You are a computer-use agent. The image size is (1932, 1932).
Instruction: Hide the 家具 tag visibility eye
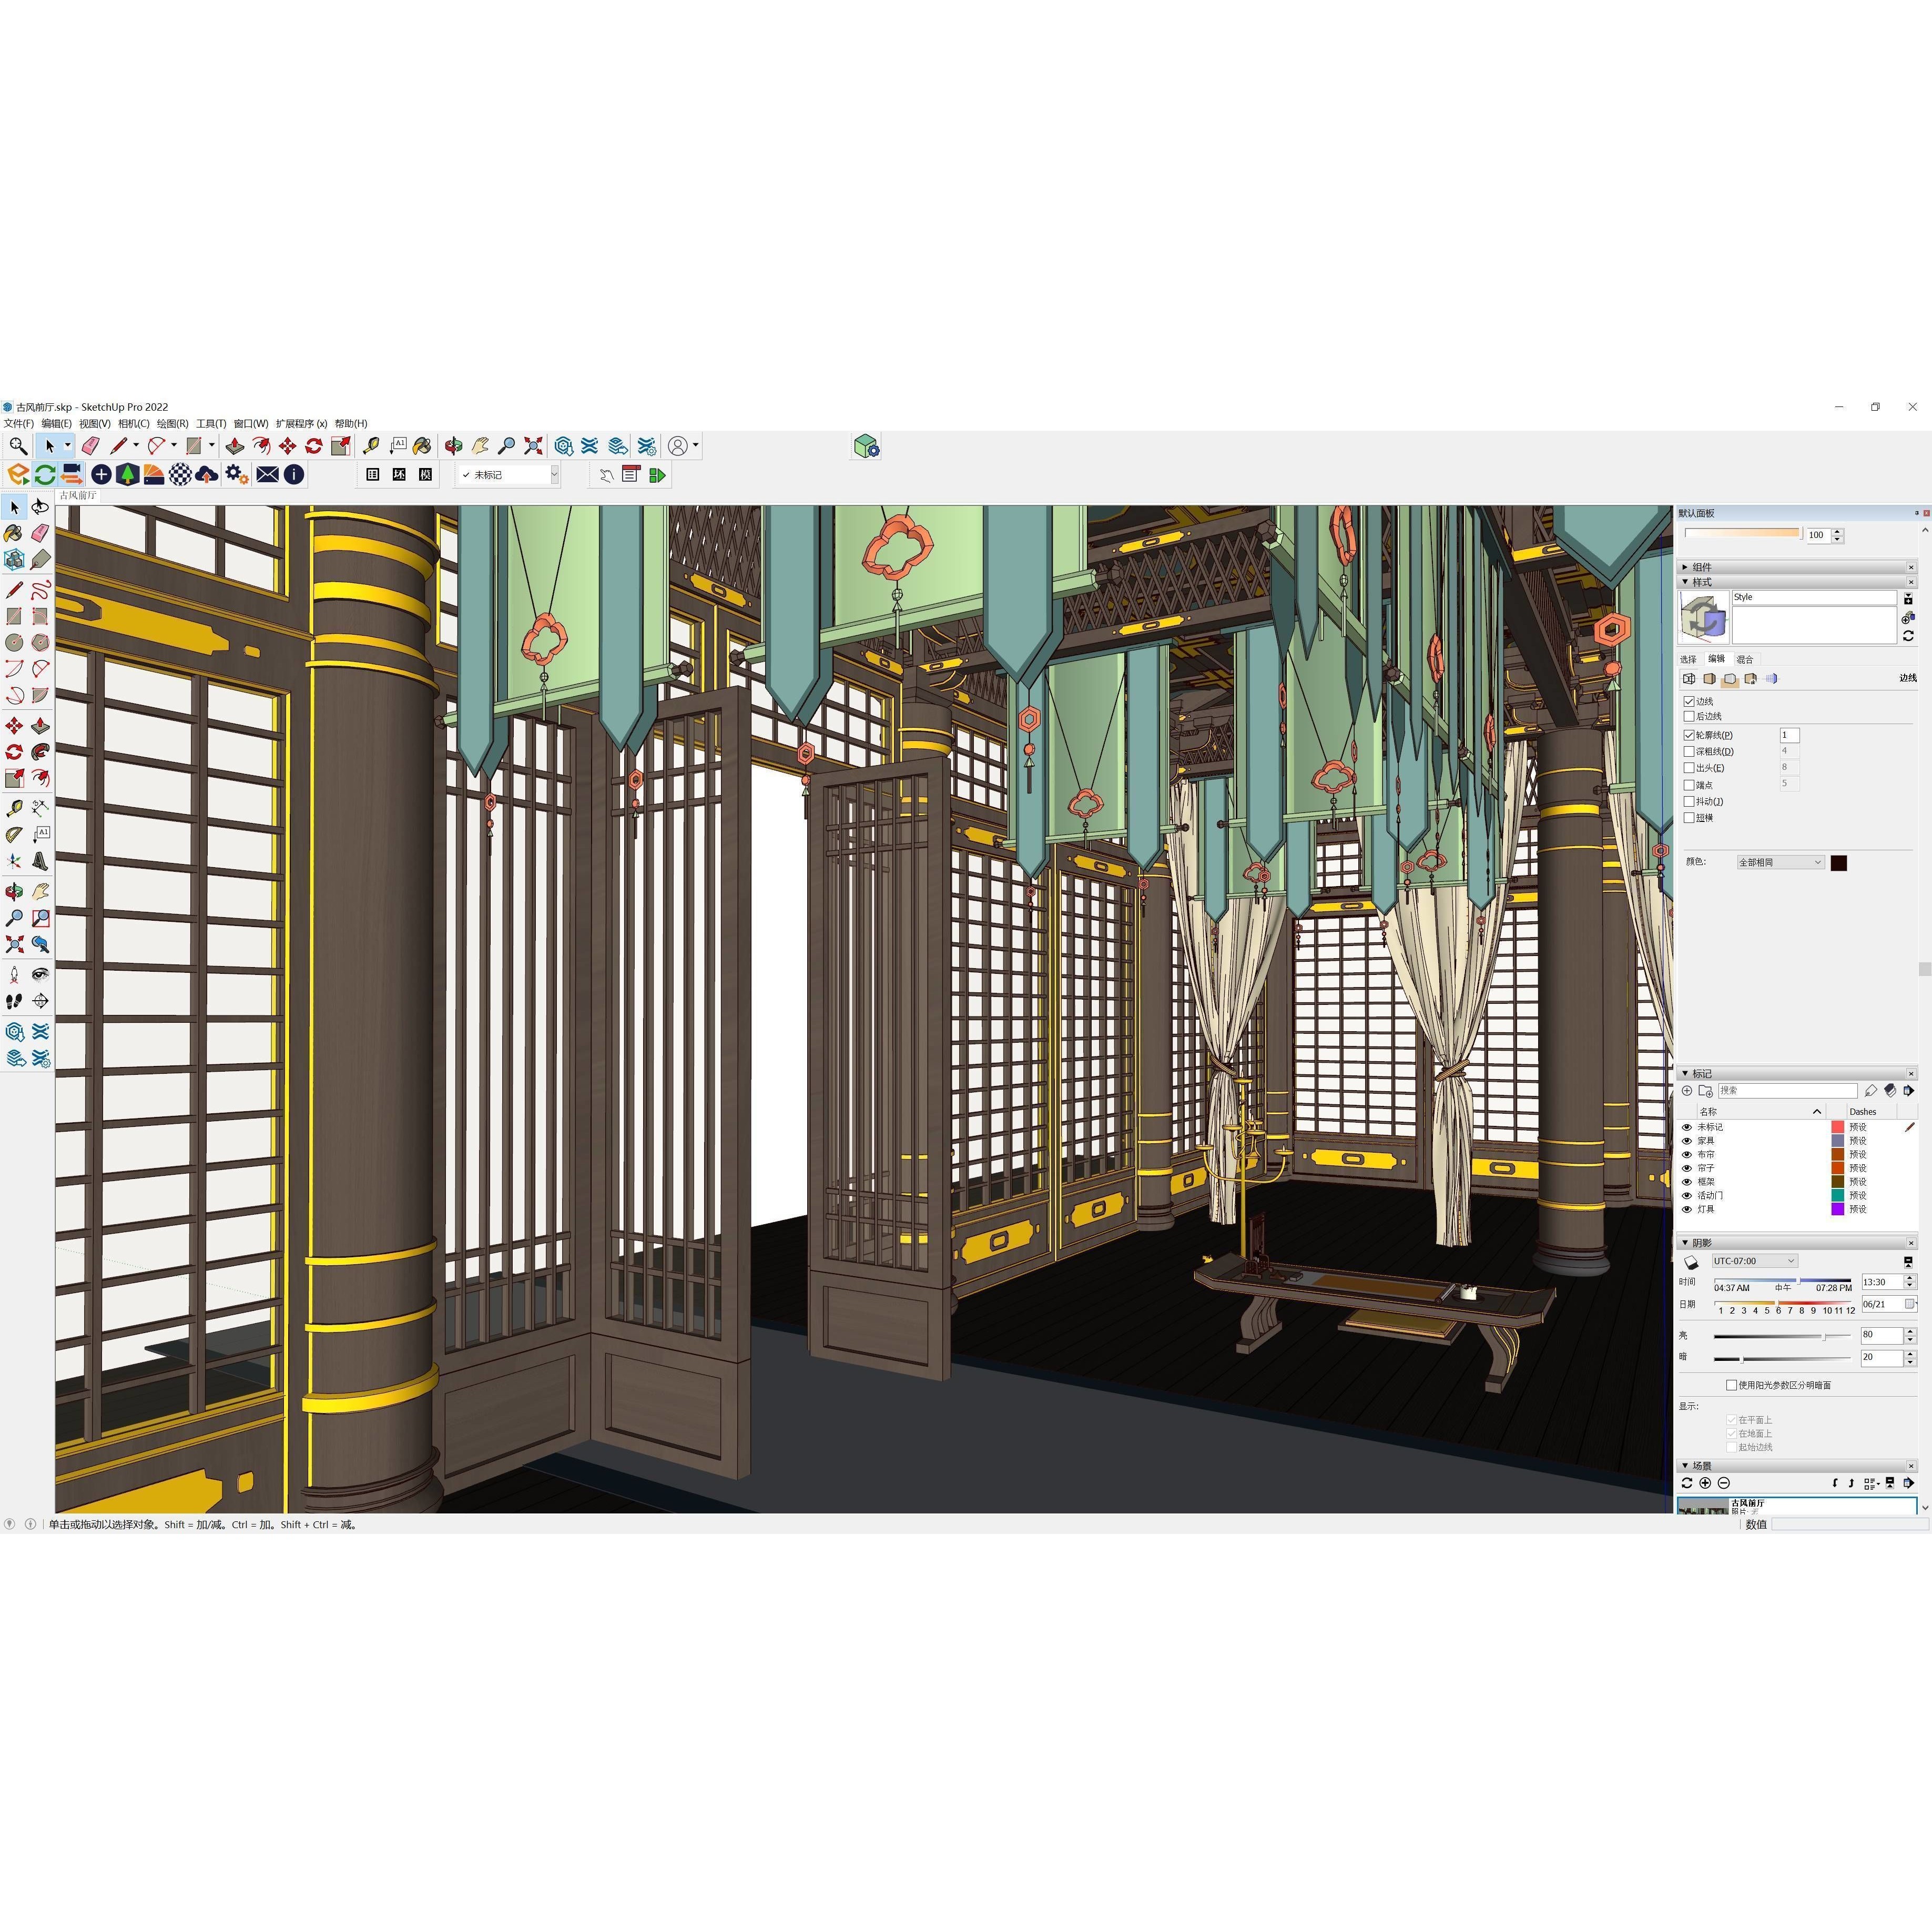tap(1687, 1140)
